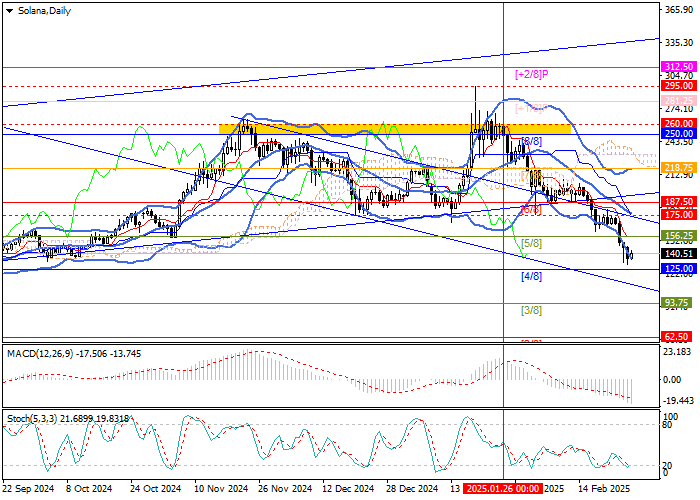Click the olive 93.75 price level tag
The height and width of the screenshot is (500, 700).
coord(678,302)
